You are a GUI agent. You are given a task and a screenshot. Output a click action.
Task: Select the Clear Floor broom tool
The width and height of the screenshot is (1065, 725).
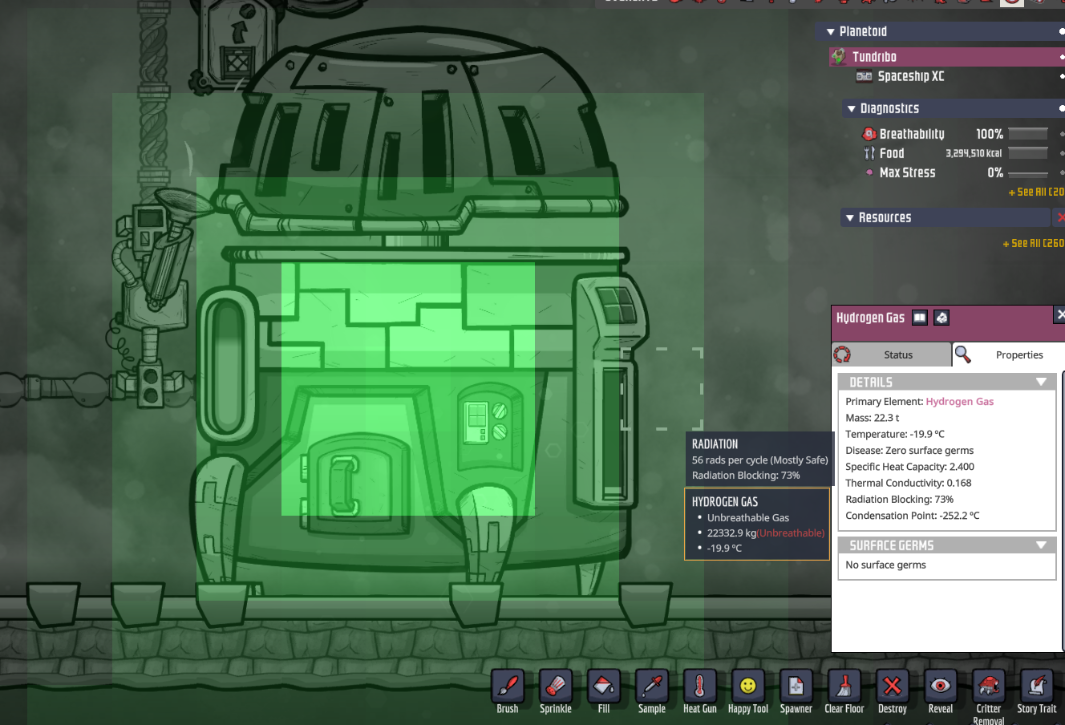(844, 686)
